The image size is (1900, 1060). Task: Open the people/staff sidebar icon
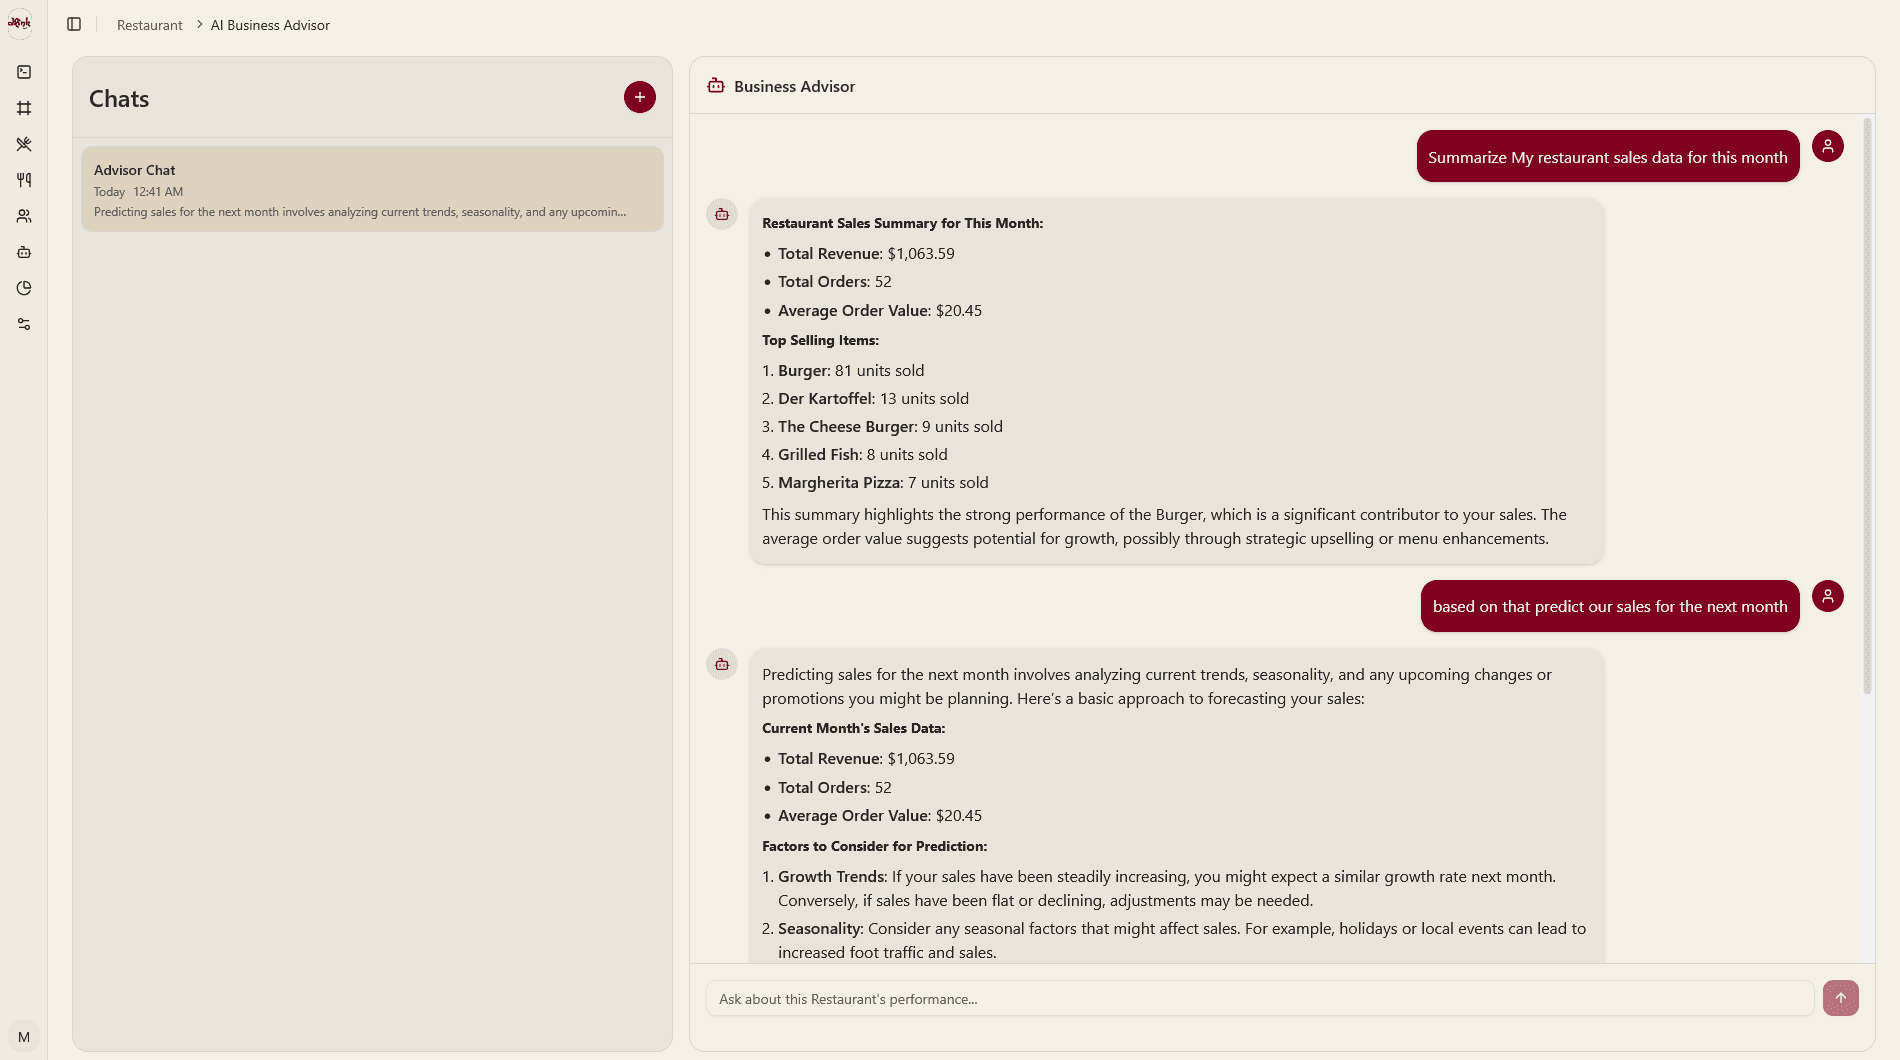coord(24,216)
